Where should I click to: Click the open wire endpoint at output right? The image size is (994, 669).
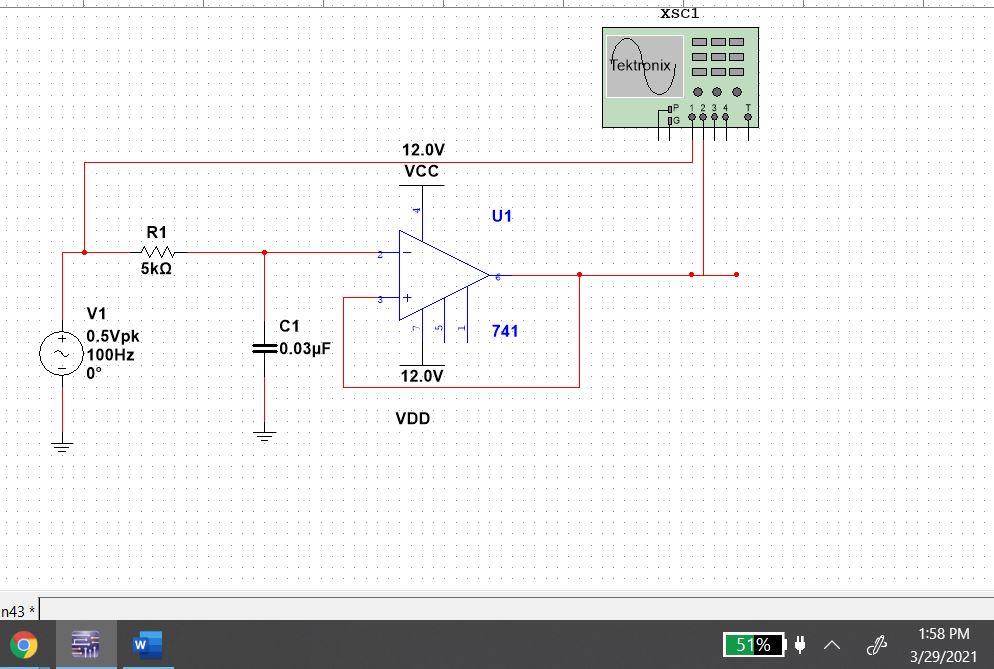pos(736,275)
